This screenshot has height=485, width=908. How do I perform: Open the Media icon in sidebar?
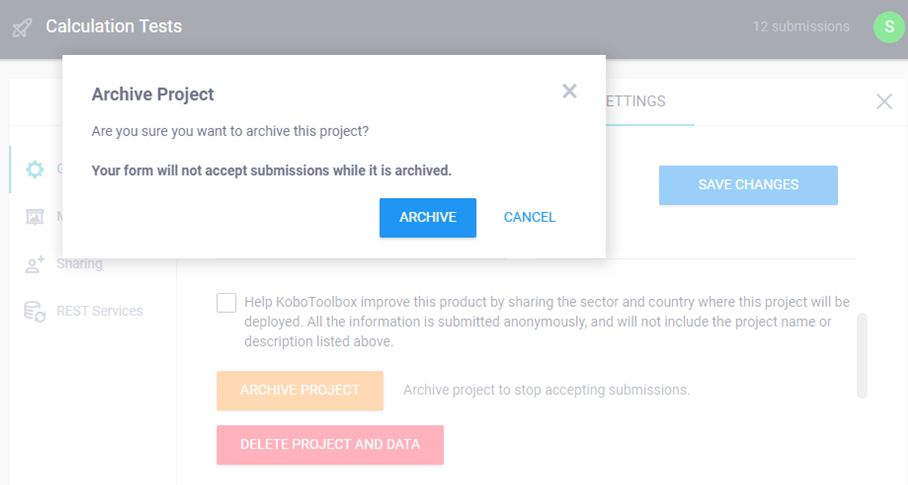tap(35, 217)
